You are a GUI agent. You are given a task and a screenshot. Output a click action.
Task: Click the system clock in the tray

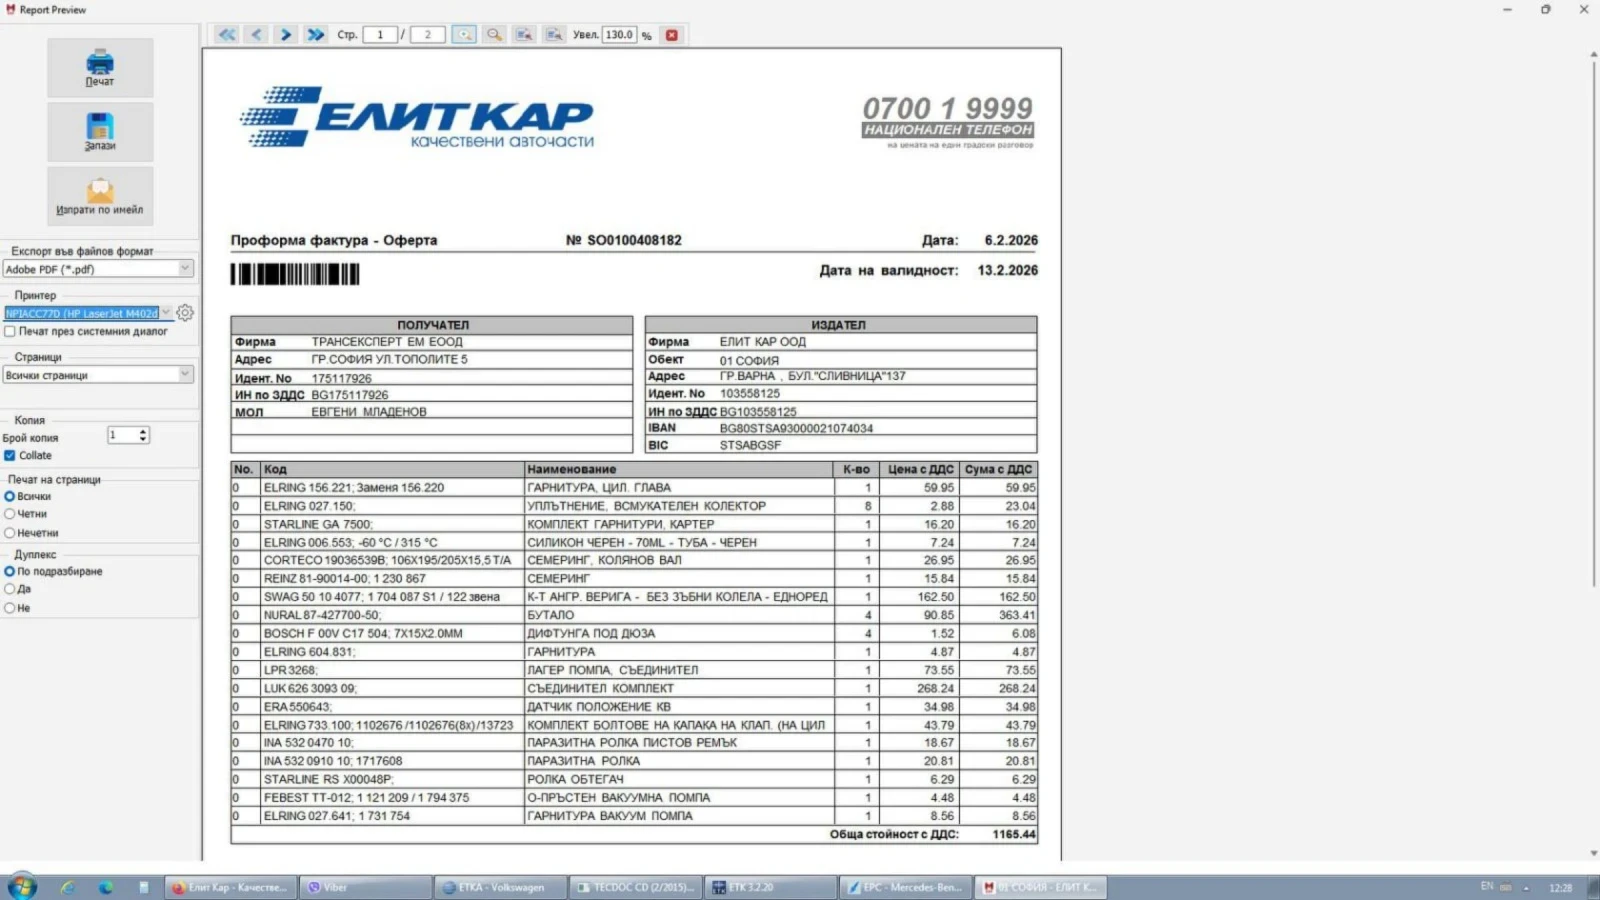[1560, 888]
